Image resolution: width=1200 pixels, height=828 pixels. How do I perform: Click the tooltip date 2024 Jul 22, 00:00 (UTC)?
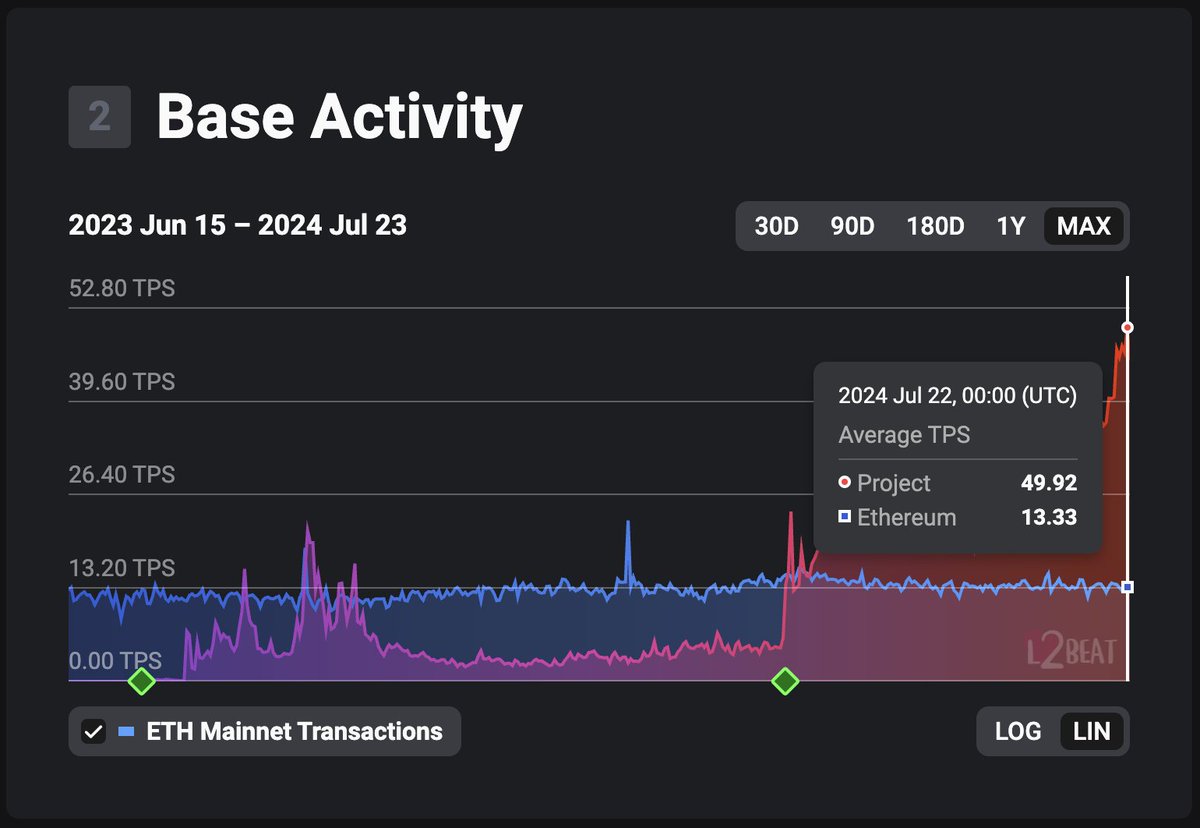click(x=958, y=396)
